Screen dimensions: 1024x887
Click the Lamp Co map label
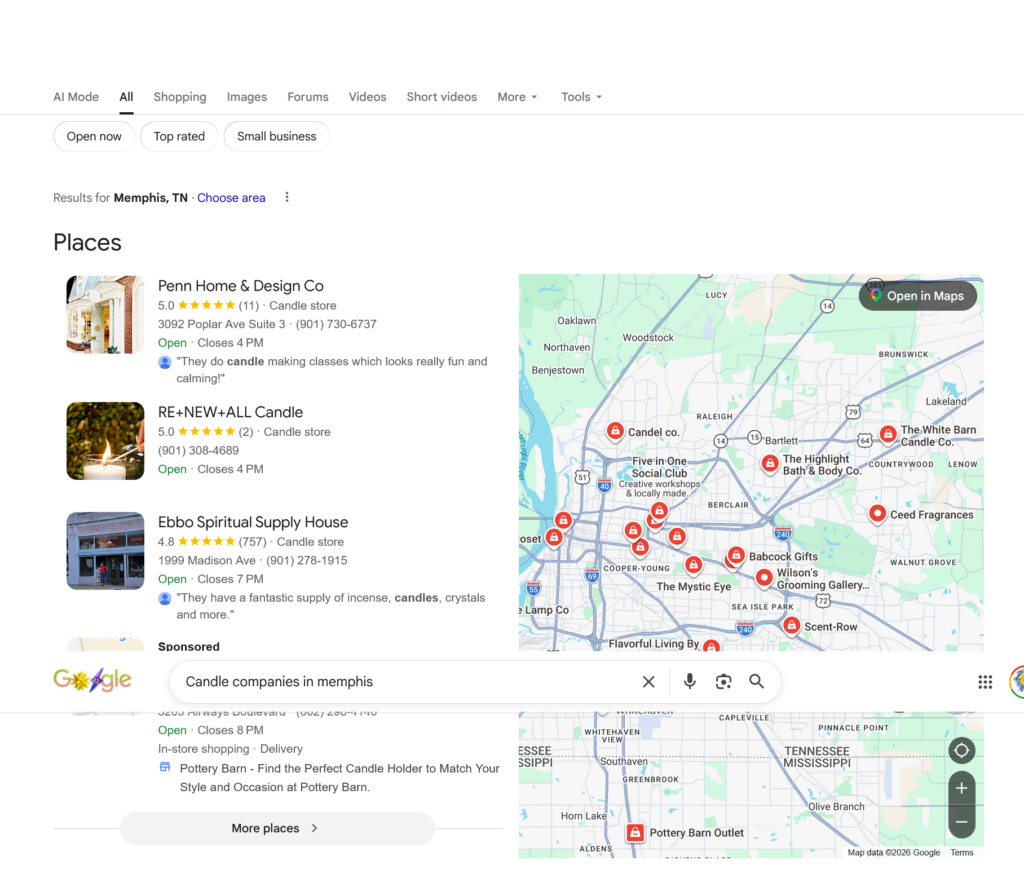pyautogui.click(x=545, y=609)
